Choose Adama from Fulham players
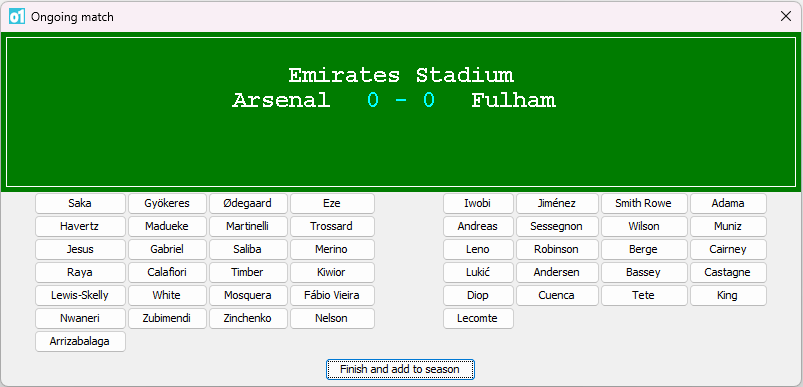The width and height of the screenshot is (803, 387). coord(728,203)
